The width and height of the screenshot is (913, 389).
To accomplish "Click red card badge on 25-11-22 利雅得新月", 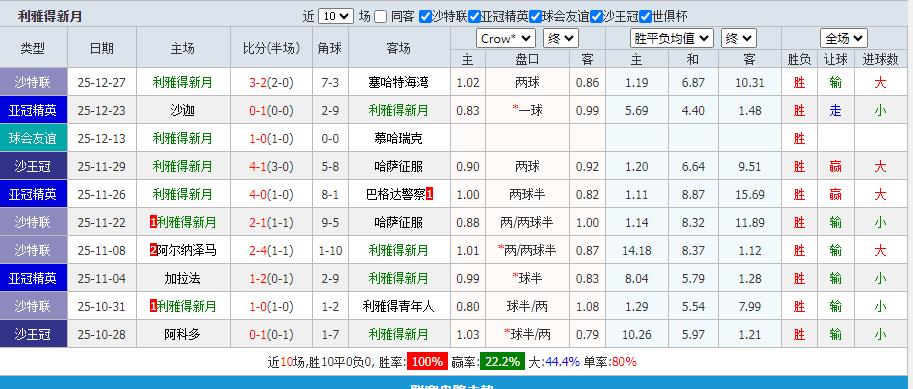I will coord(154,222).
